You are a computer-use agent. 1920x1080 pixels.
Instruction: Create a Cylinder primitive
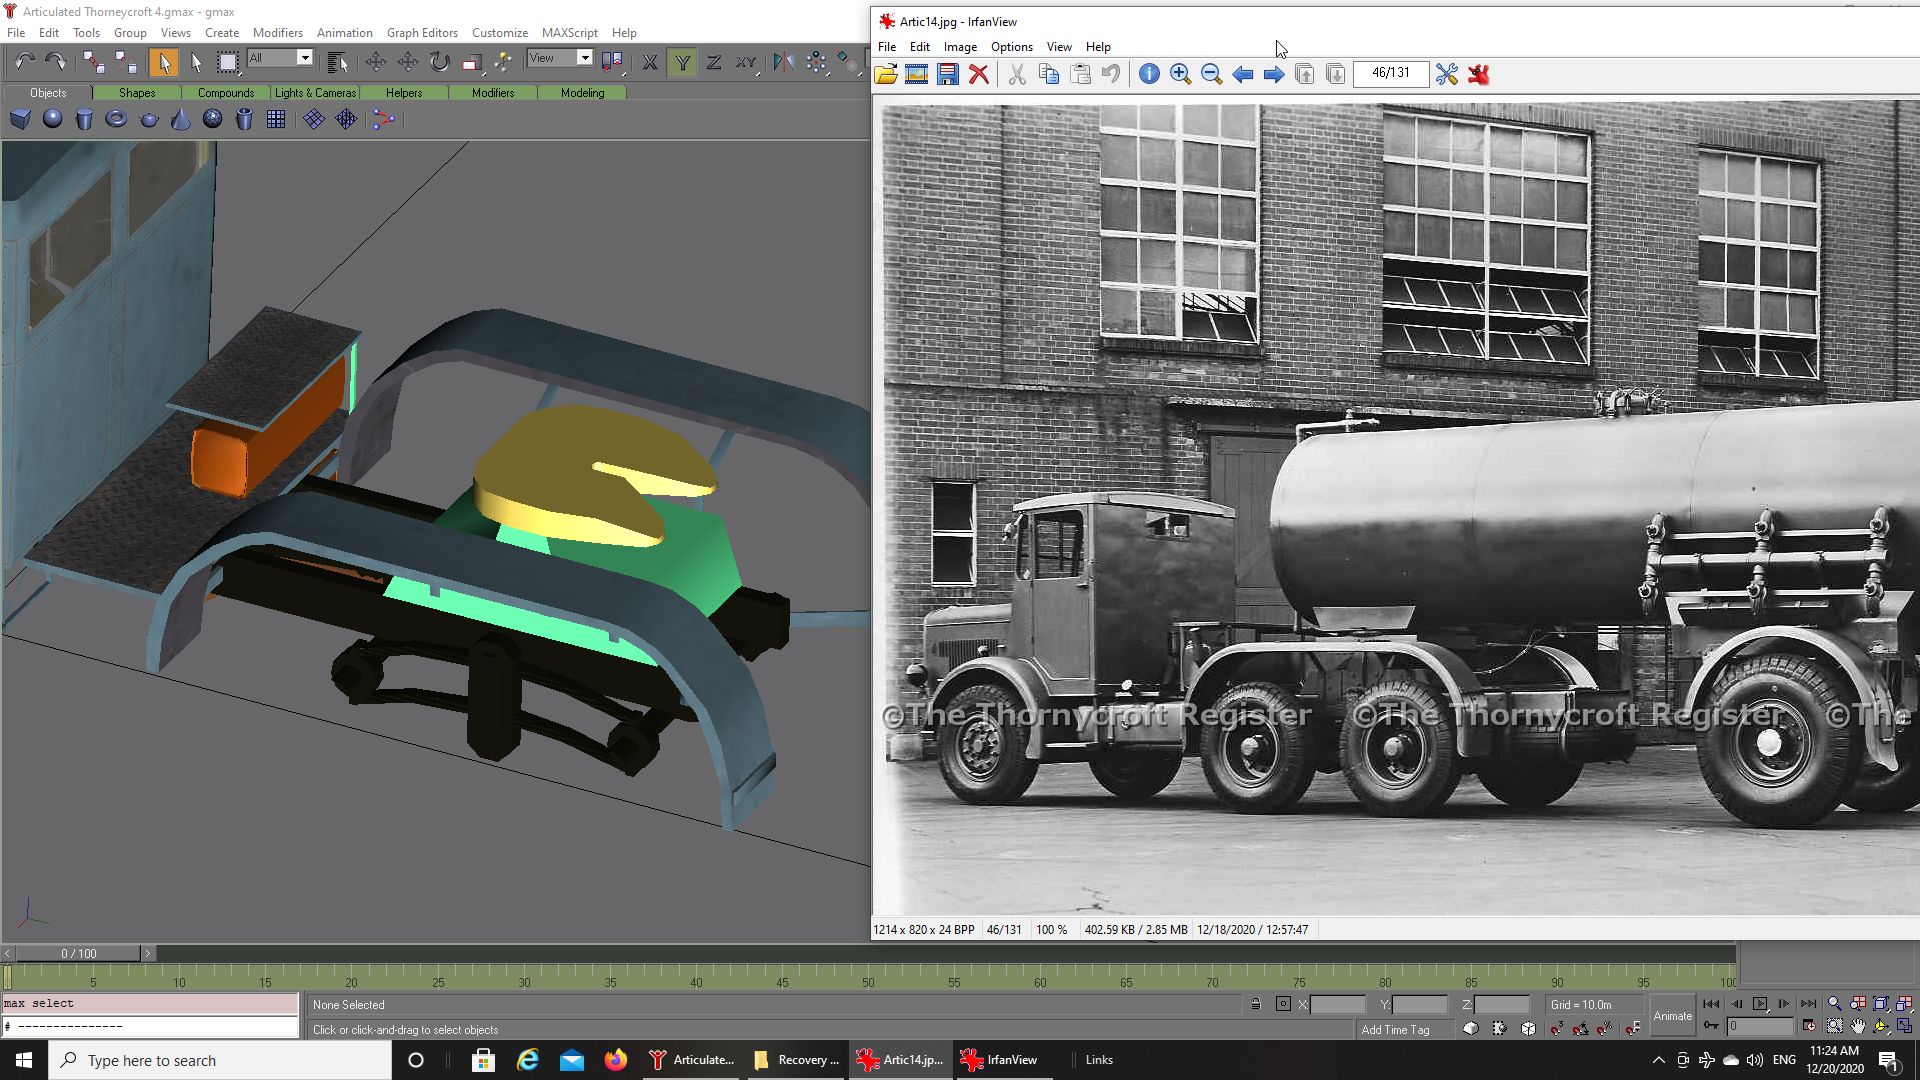(x=84, y=119)
